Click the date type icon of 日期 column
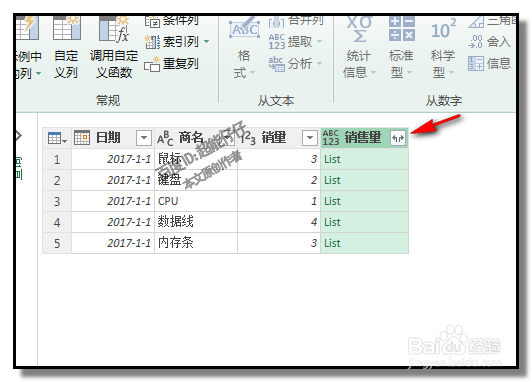Viewport: 532px width, 382px height. [x=82, y=137]
